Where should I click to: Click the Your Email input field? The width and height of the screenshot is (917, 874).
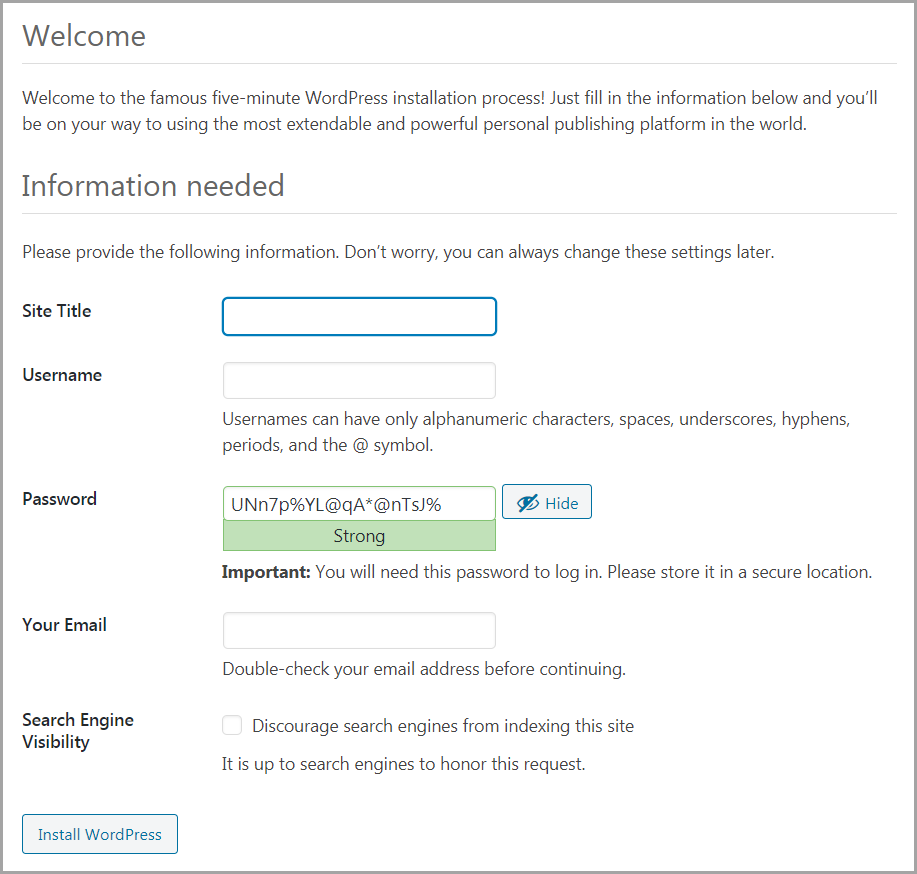point(359,631)
